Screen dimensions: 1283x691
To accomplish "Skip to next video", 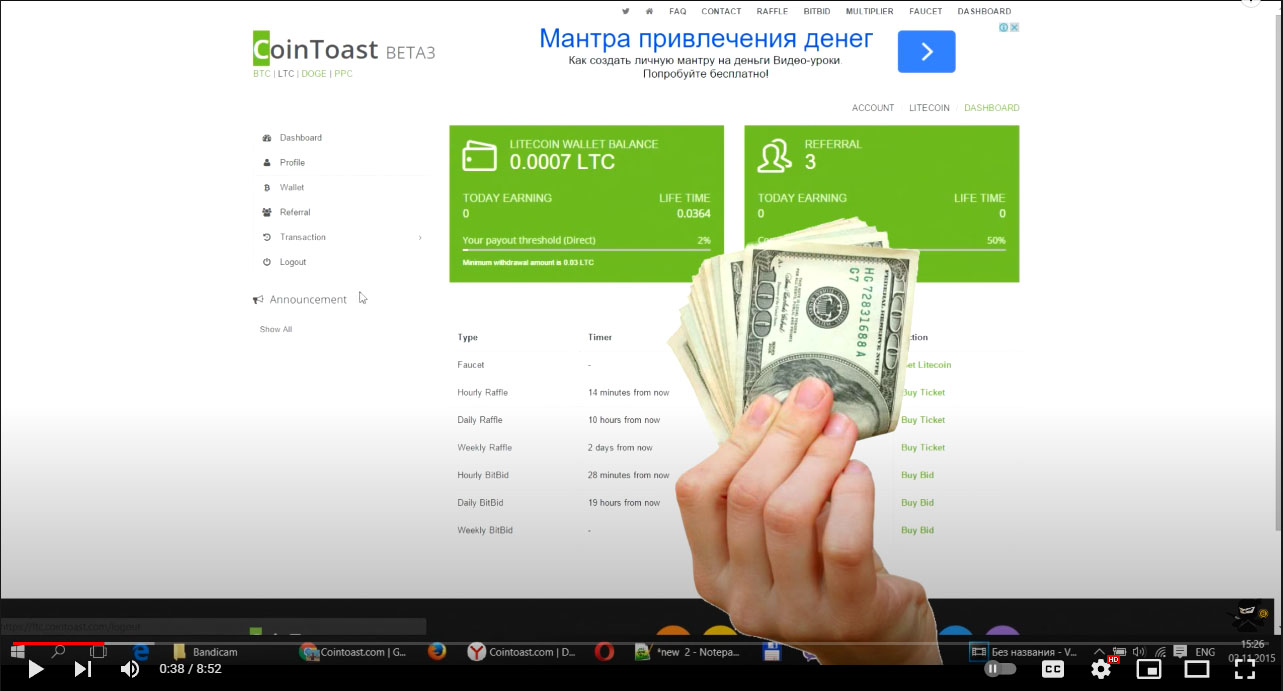I will coord(83,669).
